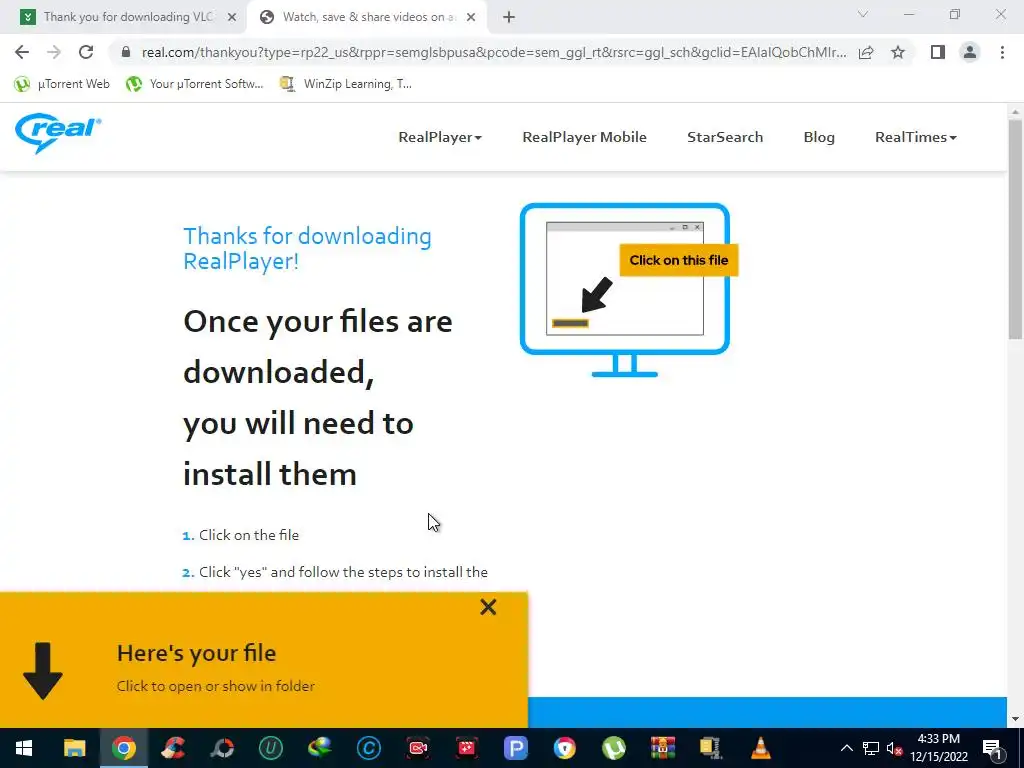Open the blue circled C taskbar app
Viewport: 1024px width, 768px height.
368,748
